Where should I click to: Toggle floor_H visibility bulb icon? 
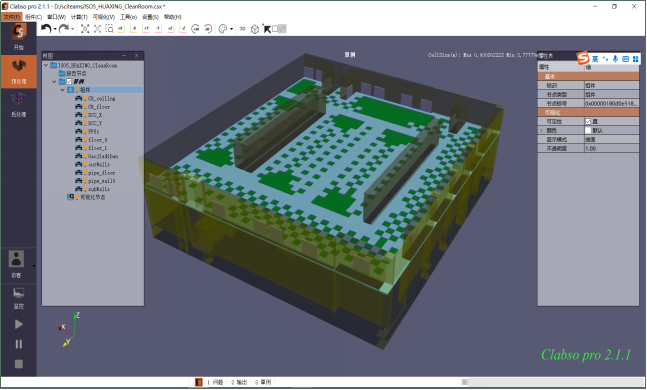tap(86, 139)
